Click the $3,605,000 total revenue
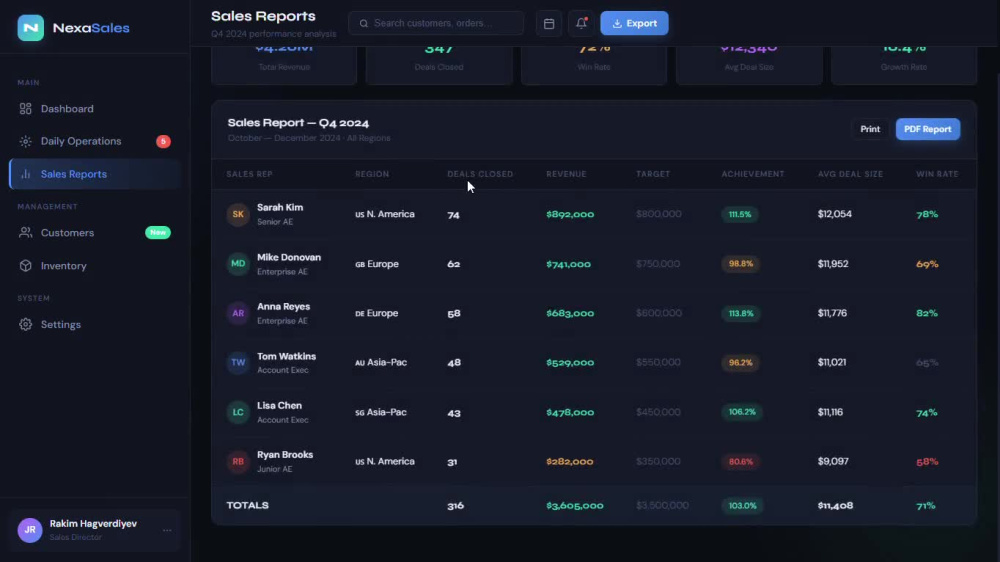Screen dimensions: 1000x562 [575, 505]
